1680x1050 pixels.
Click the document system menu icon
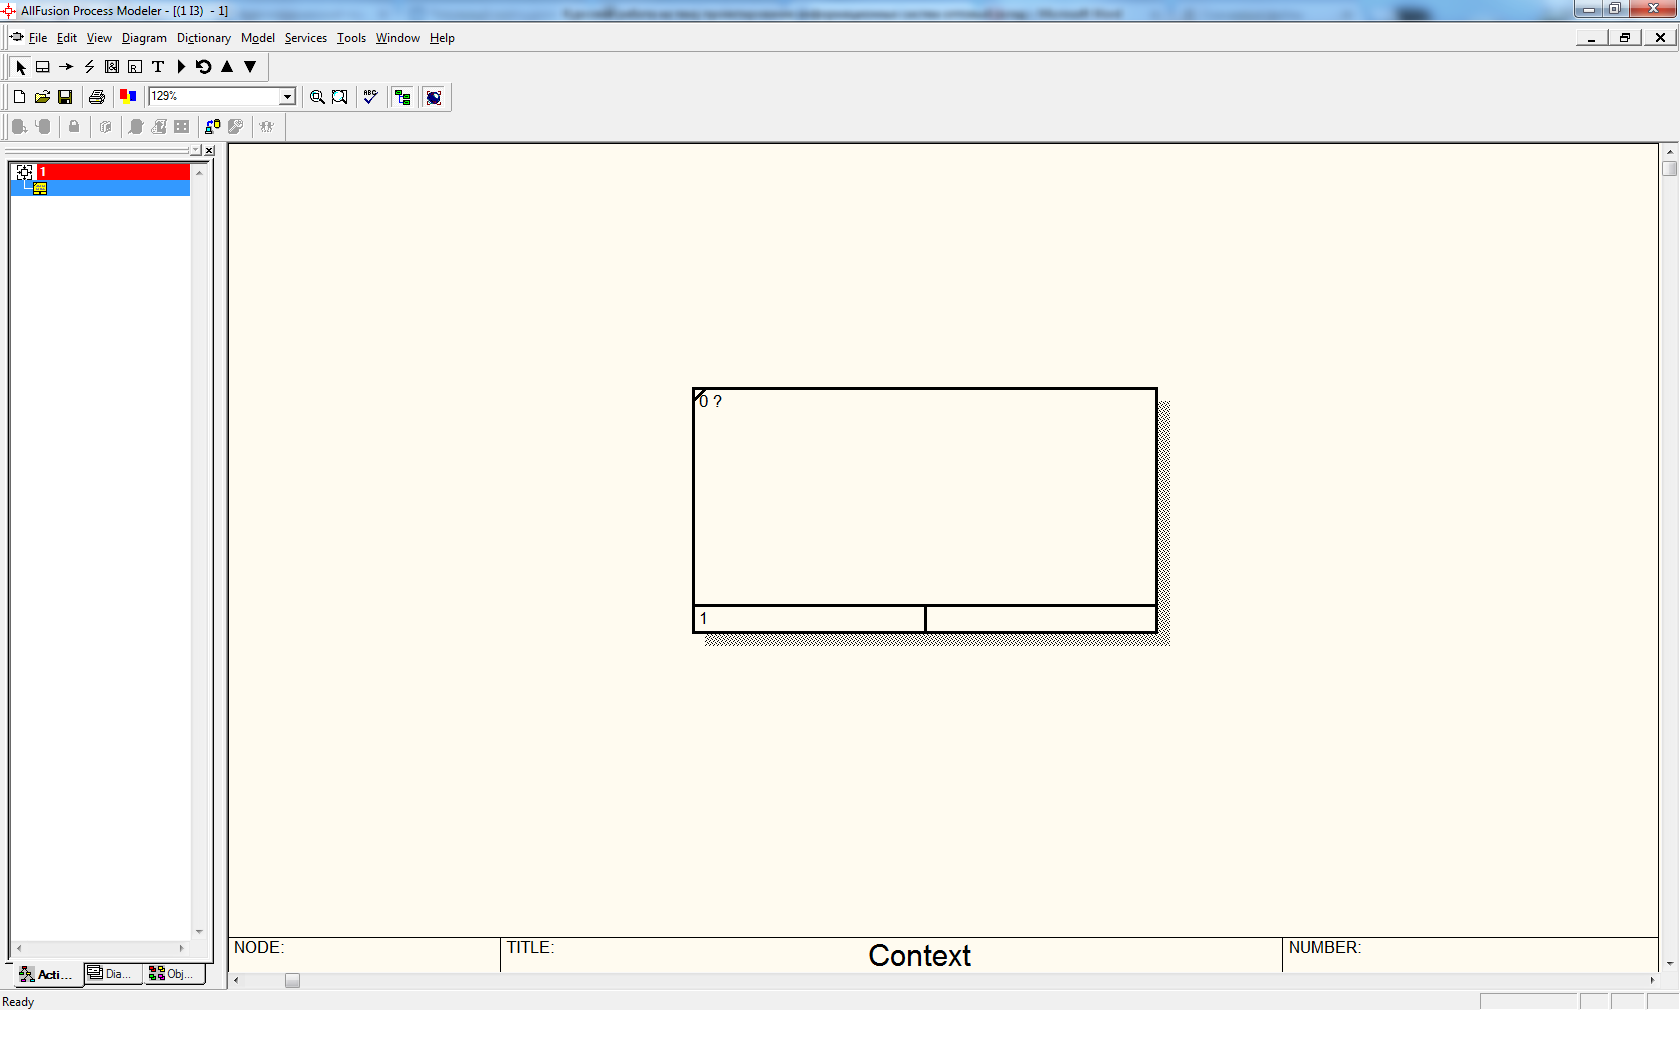point(16,37)
